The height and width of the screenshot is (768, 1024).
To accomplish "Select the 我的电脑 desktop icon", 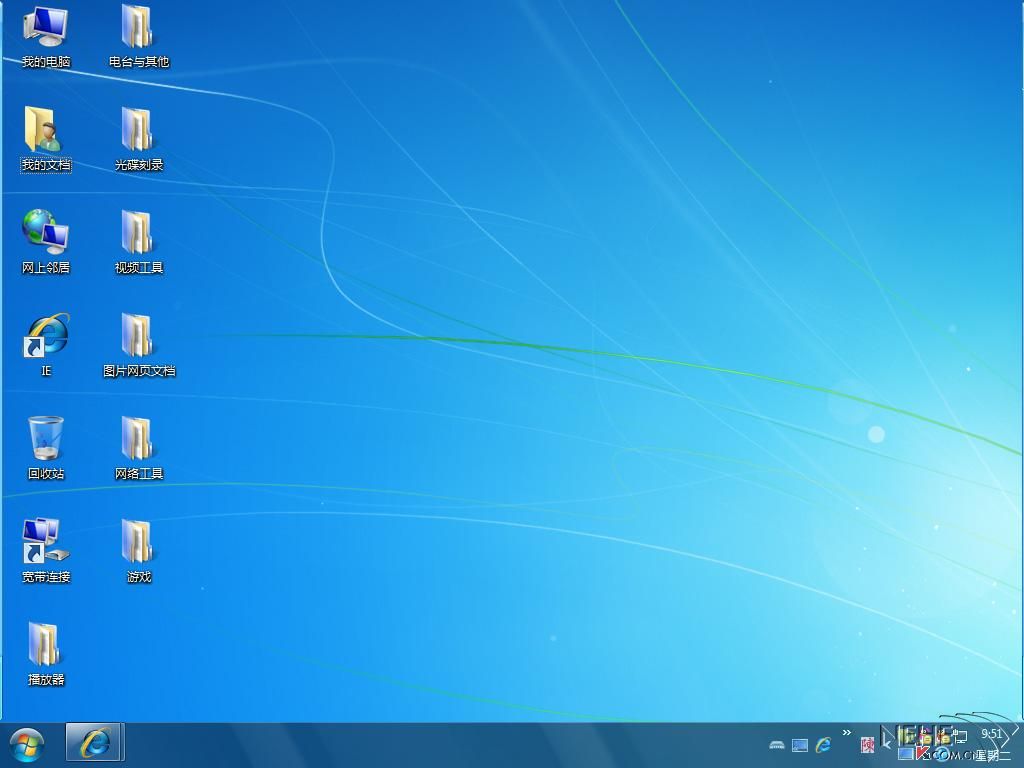I will 46,36.
